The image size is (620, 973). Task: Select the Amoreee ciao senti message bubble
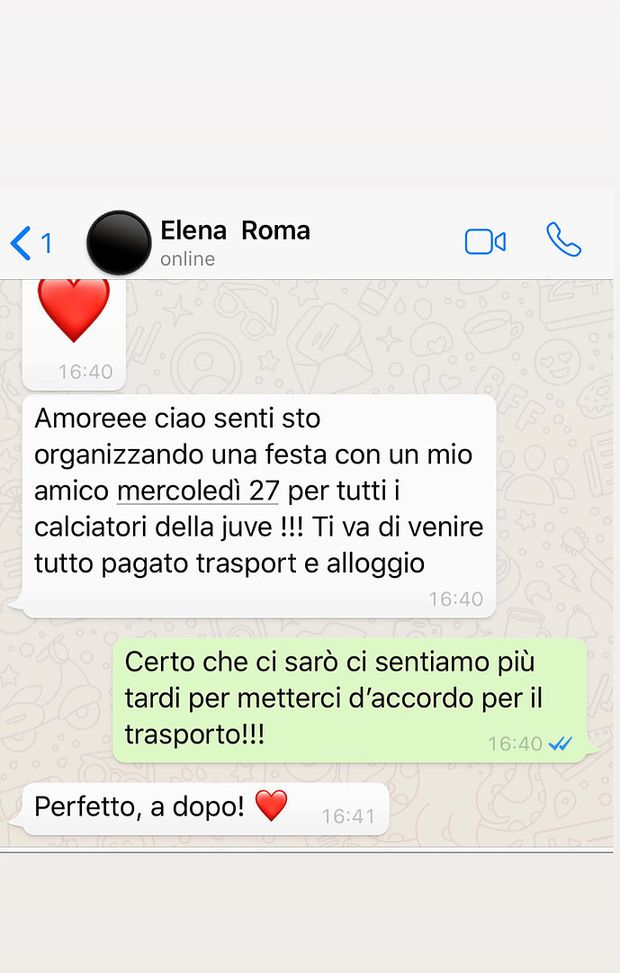click(x=259, y=506)
